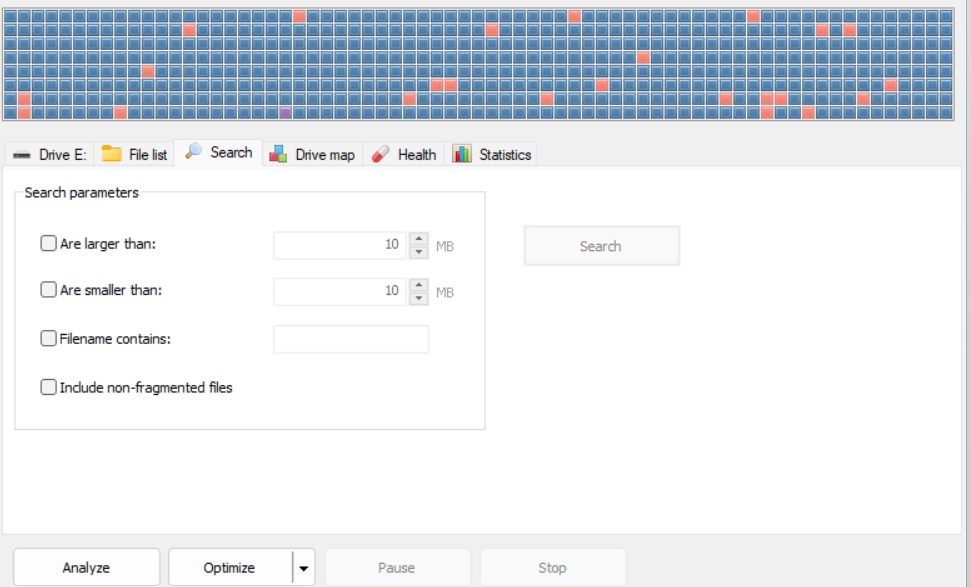
Task: Expand the Optimize dropdown arrow
Action: (303, 568)
